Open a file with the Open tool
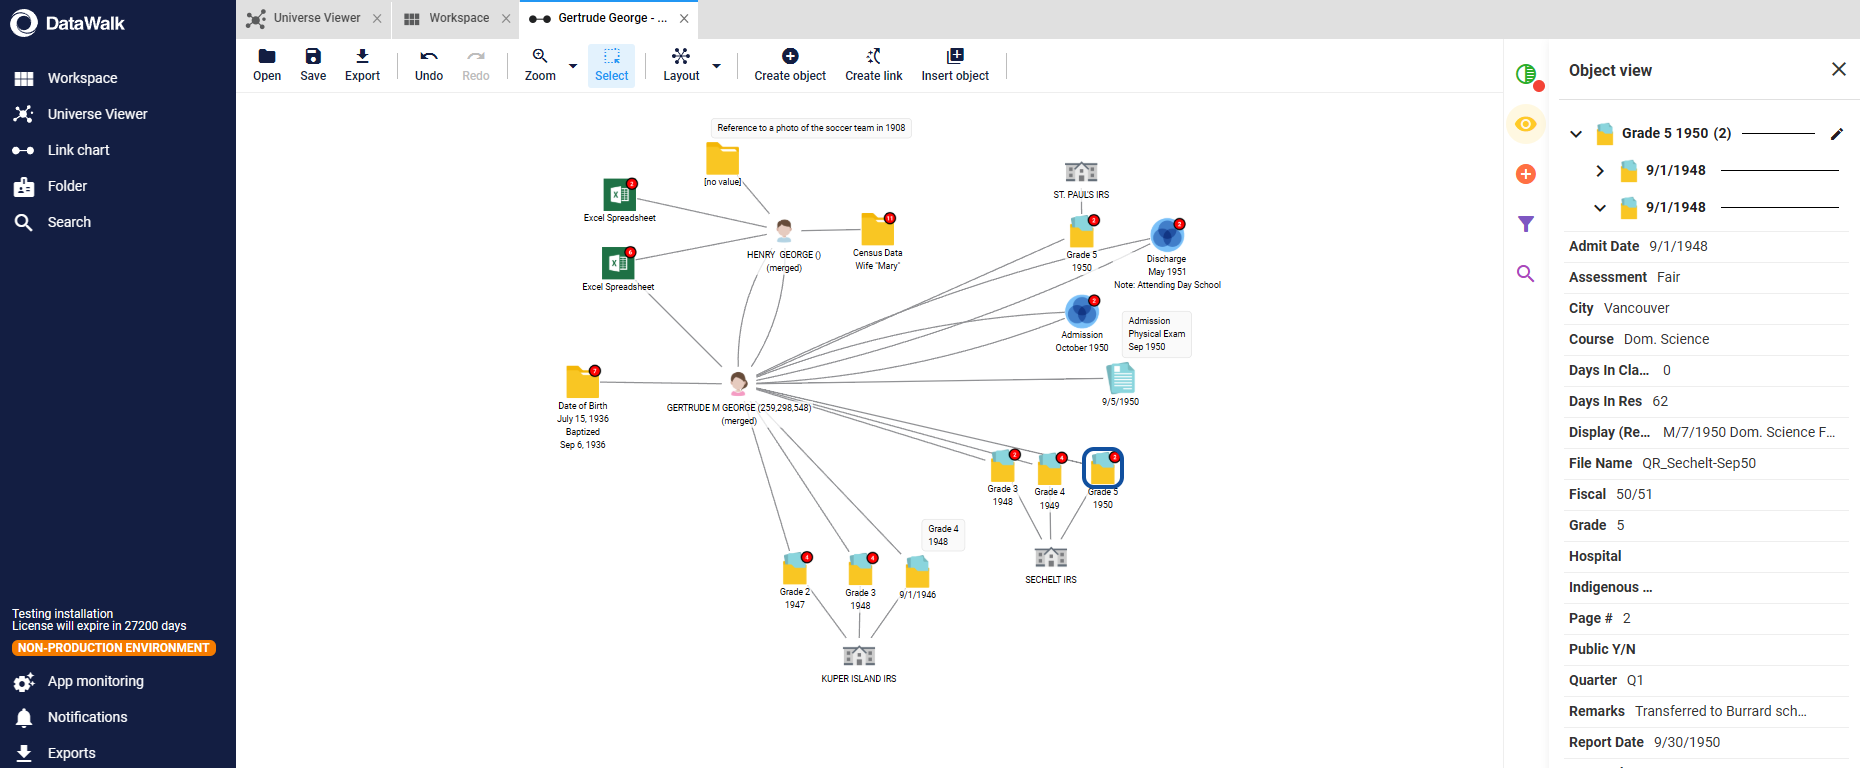Viewport: 1860px width, 768px height. (x=267, y=65)
